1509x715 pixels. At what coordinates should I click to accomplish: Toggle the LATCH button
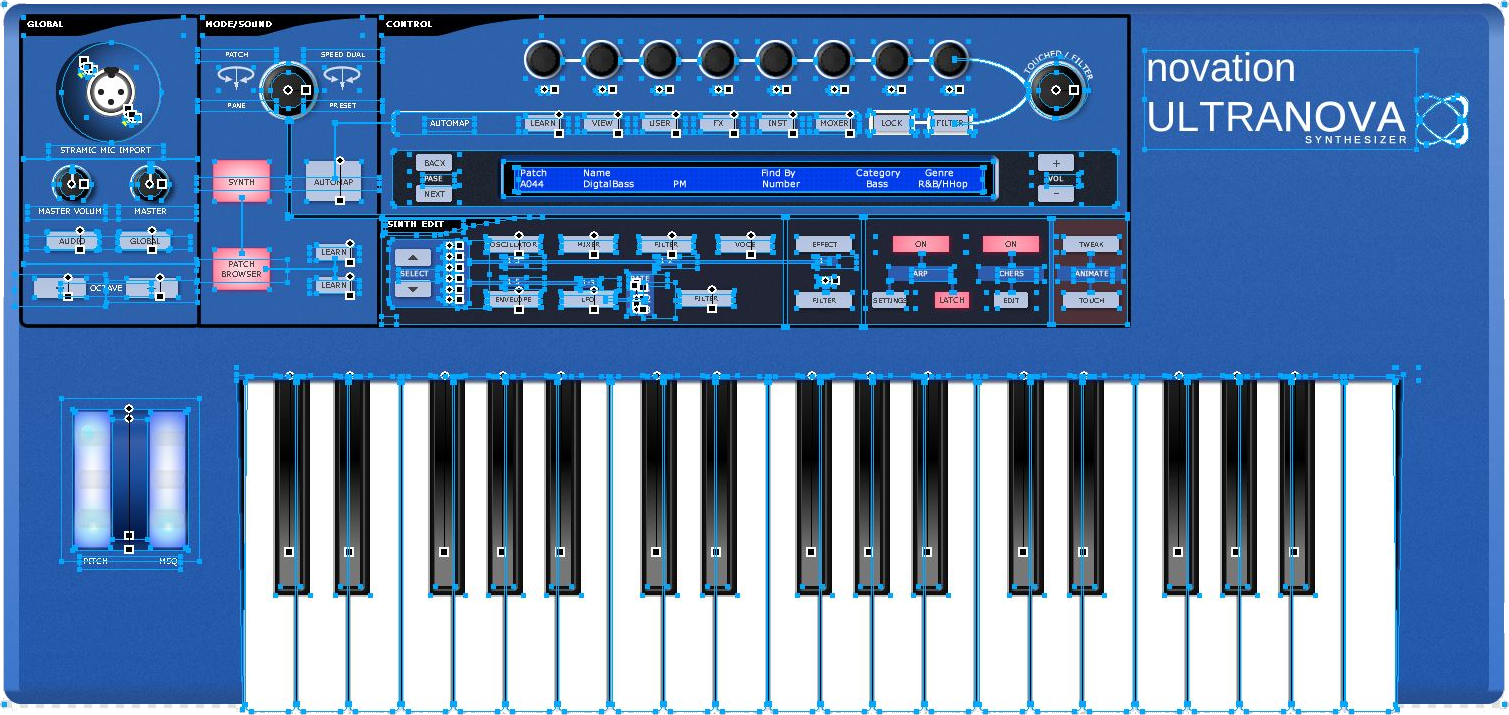click(x=951, y=300)
